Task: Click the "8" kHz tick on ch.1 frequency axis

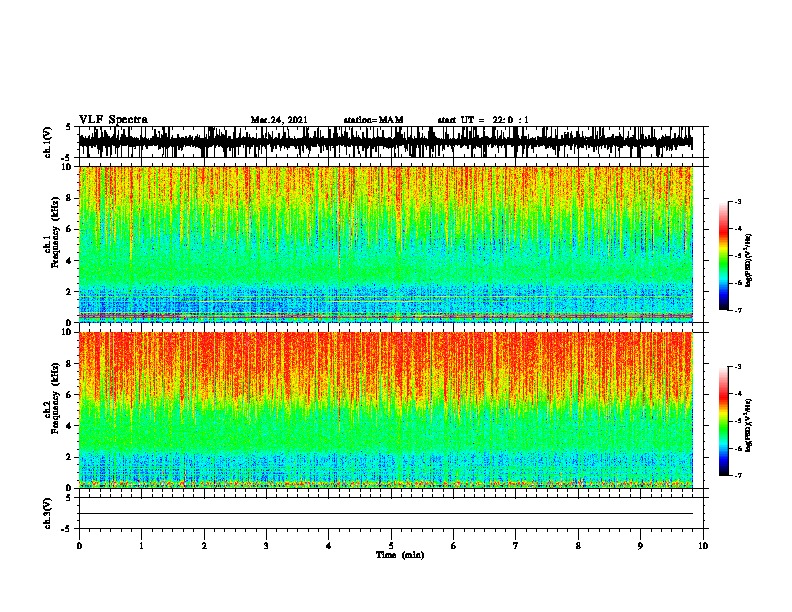Action: click(x=70, y=198)
